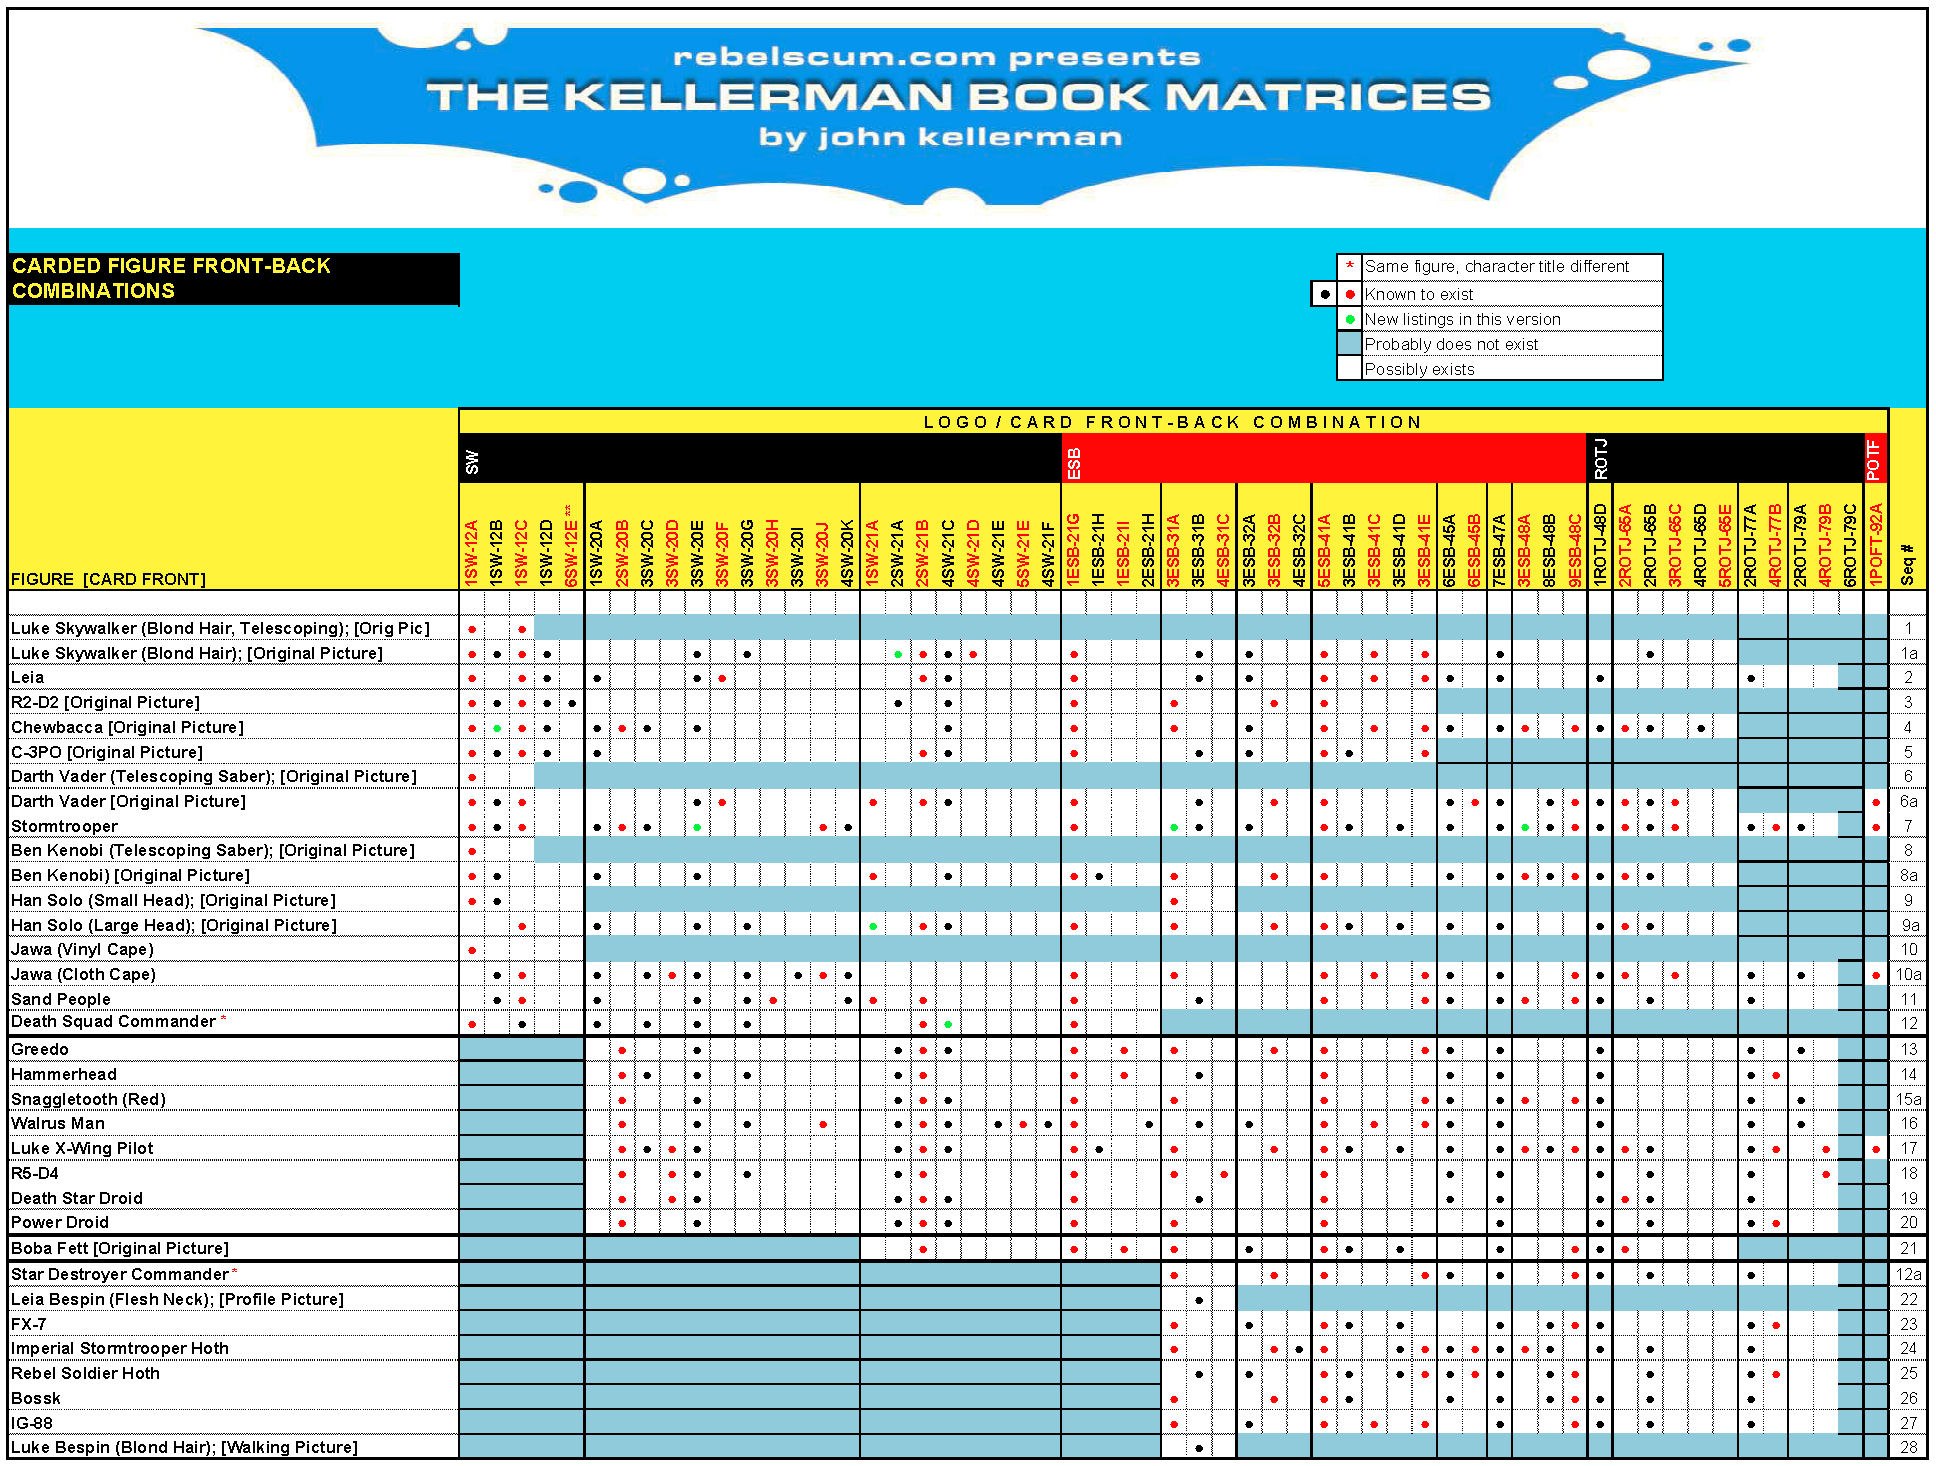Select the 'R5-D4' row label
Screen dimensions: 1936x1466
coord(35,1173)
